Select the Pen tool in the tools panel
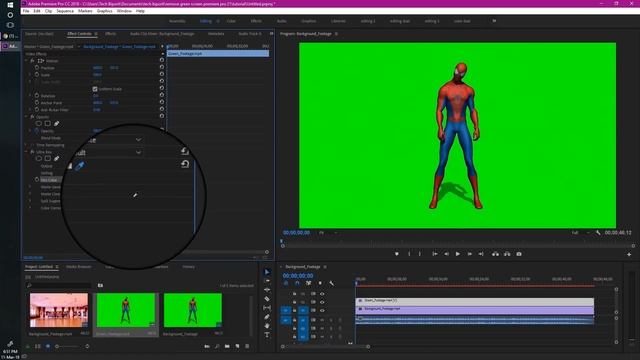This screenshot has width=640, height=360. (267, 317)
